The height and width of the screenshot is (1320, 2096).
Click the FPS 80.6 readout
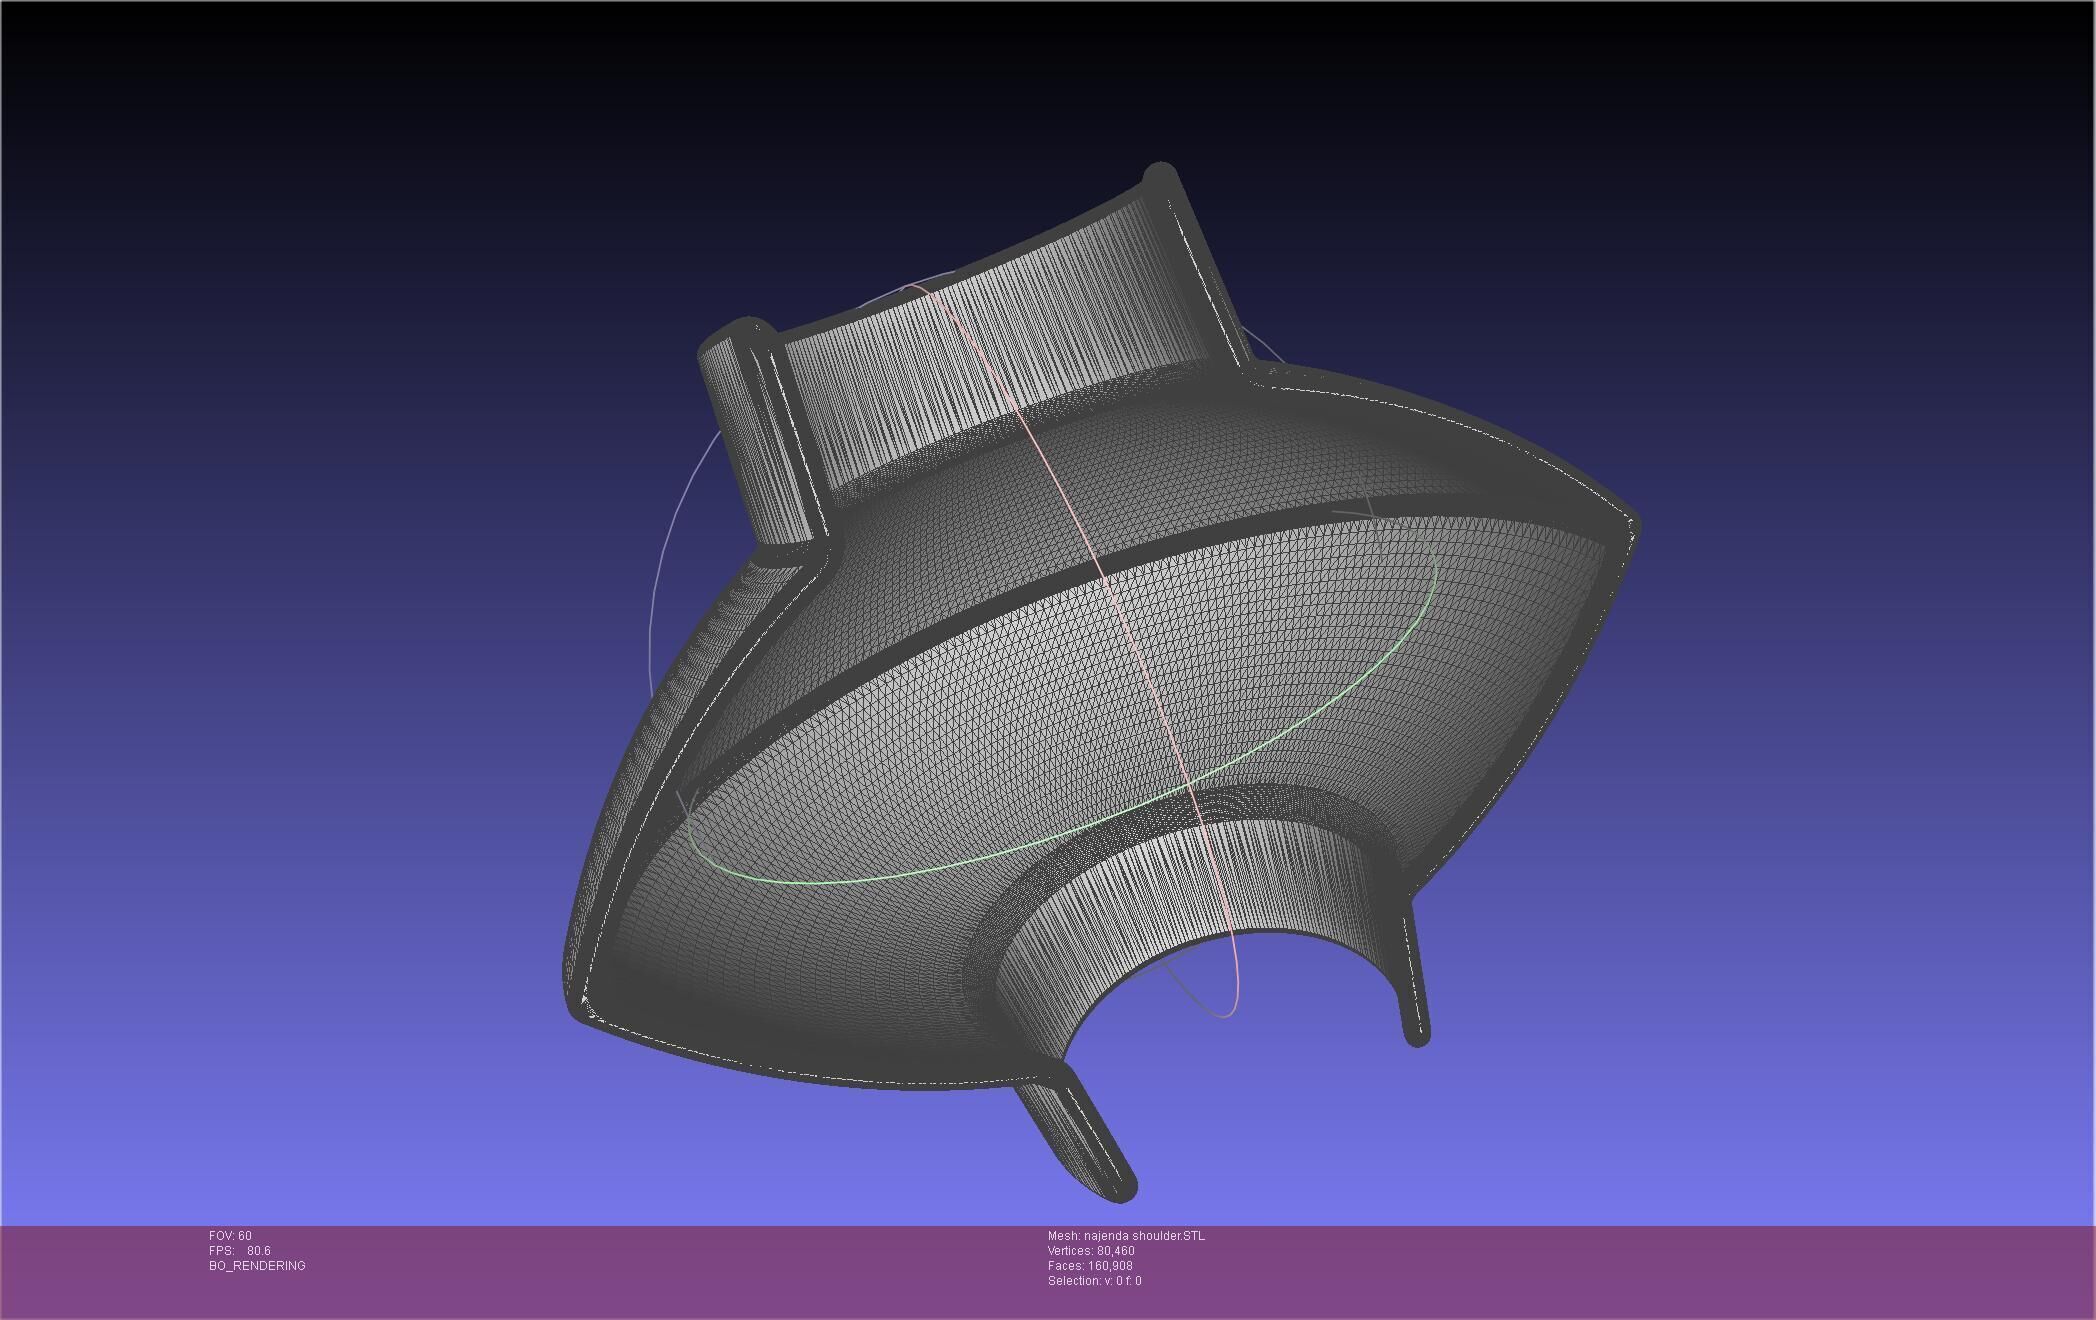click(240, 1251)
